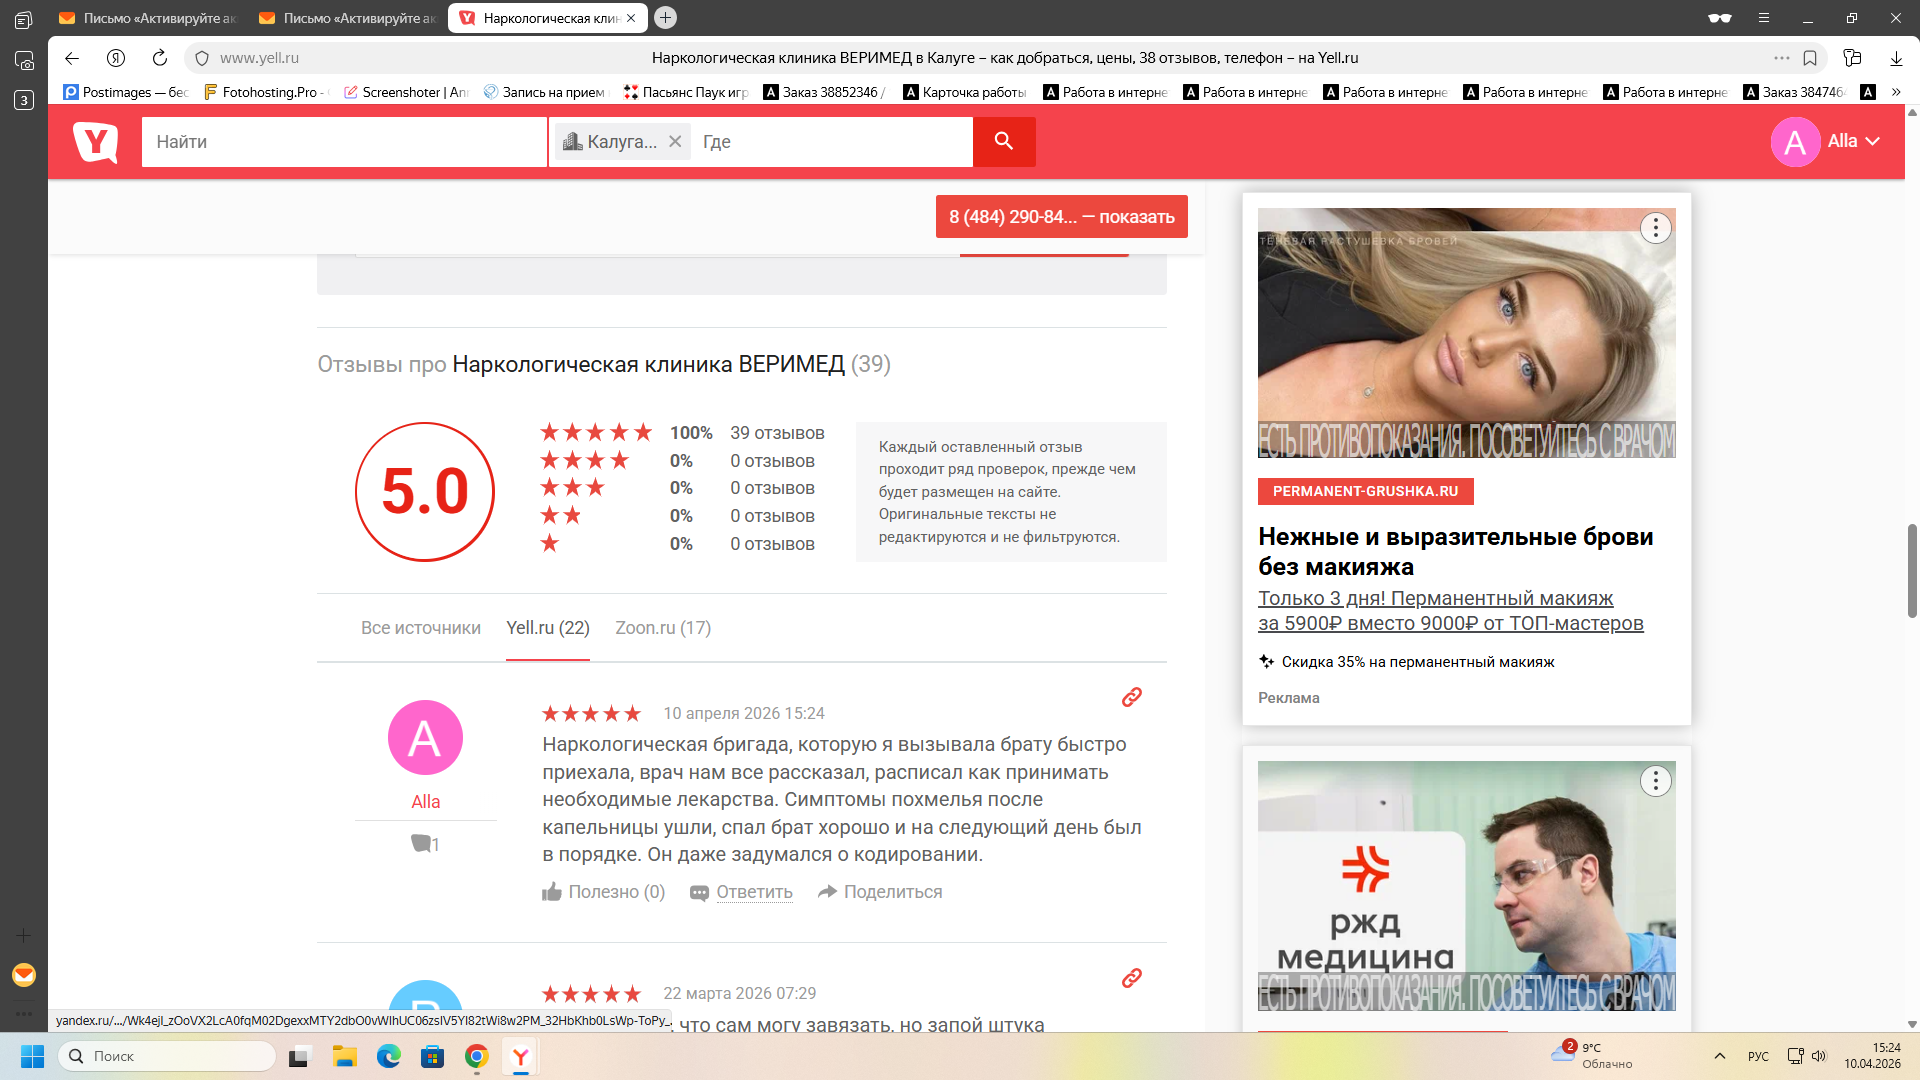Open Yandex Browser from Windows taskbar

[521, 1056]
